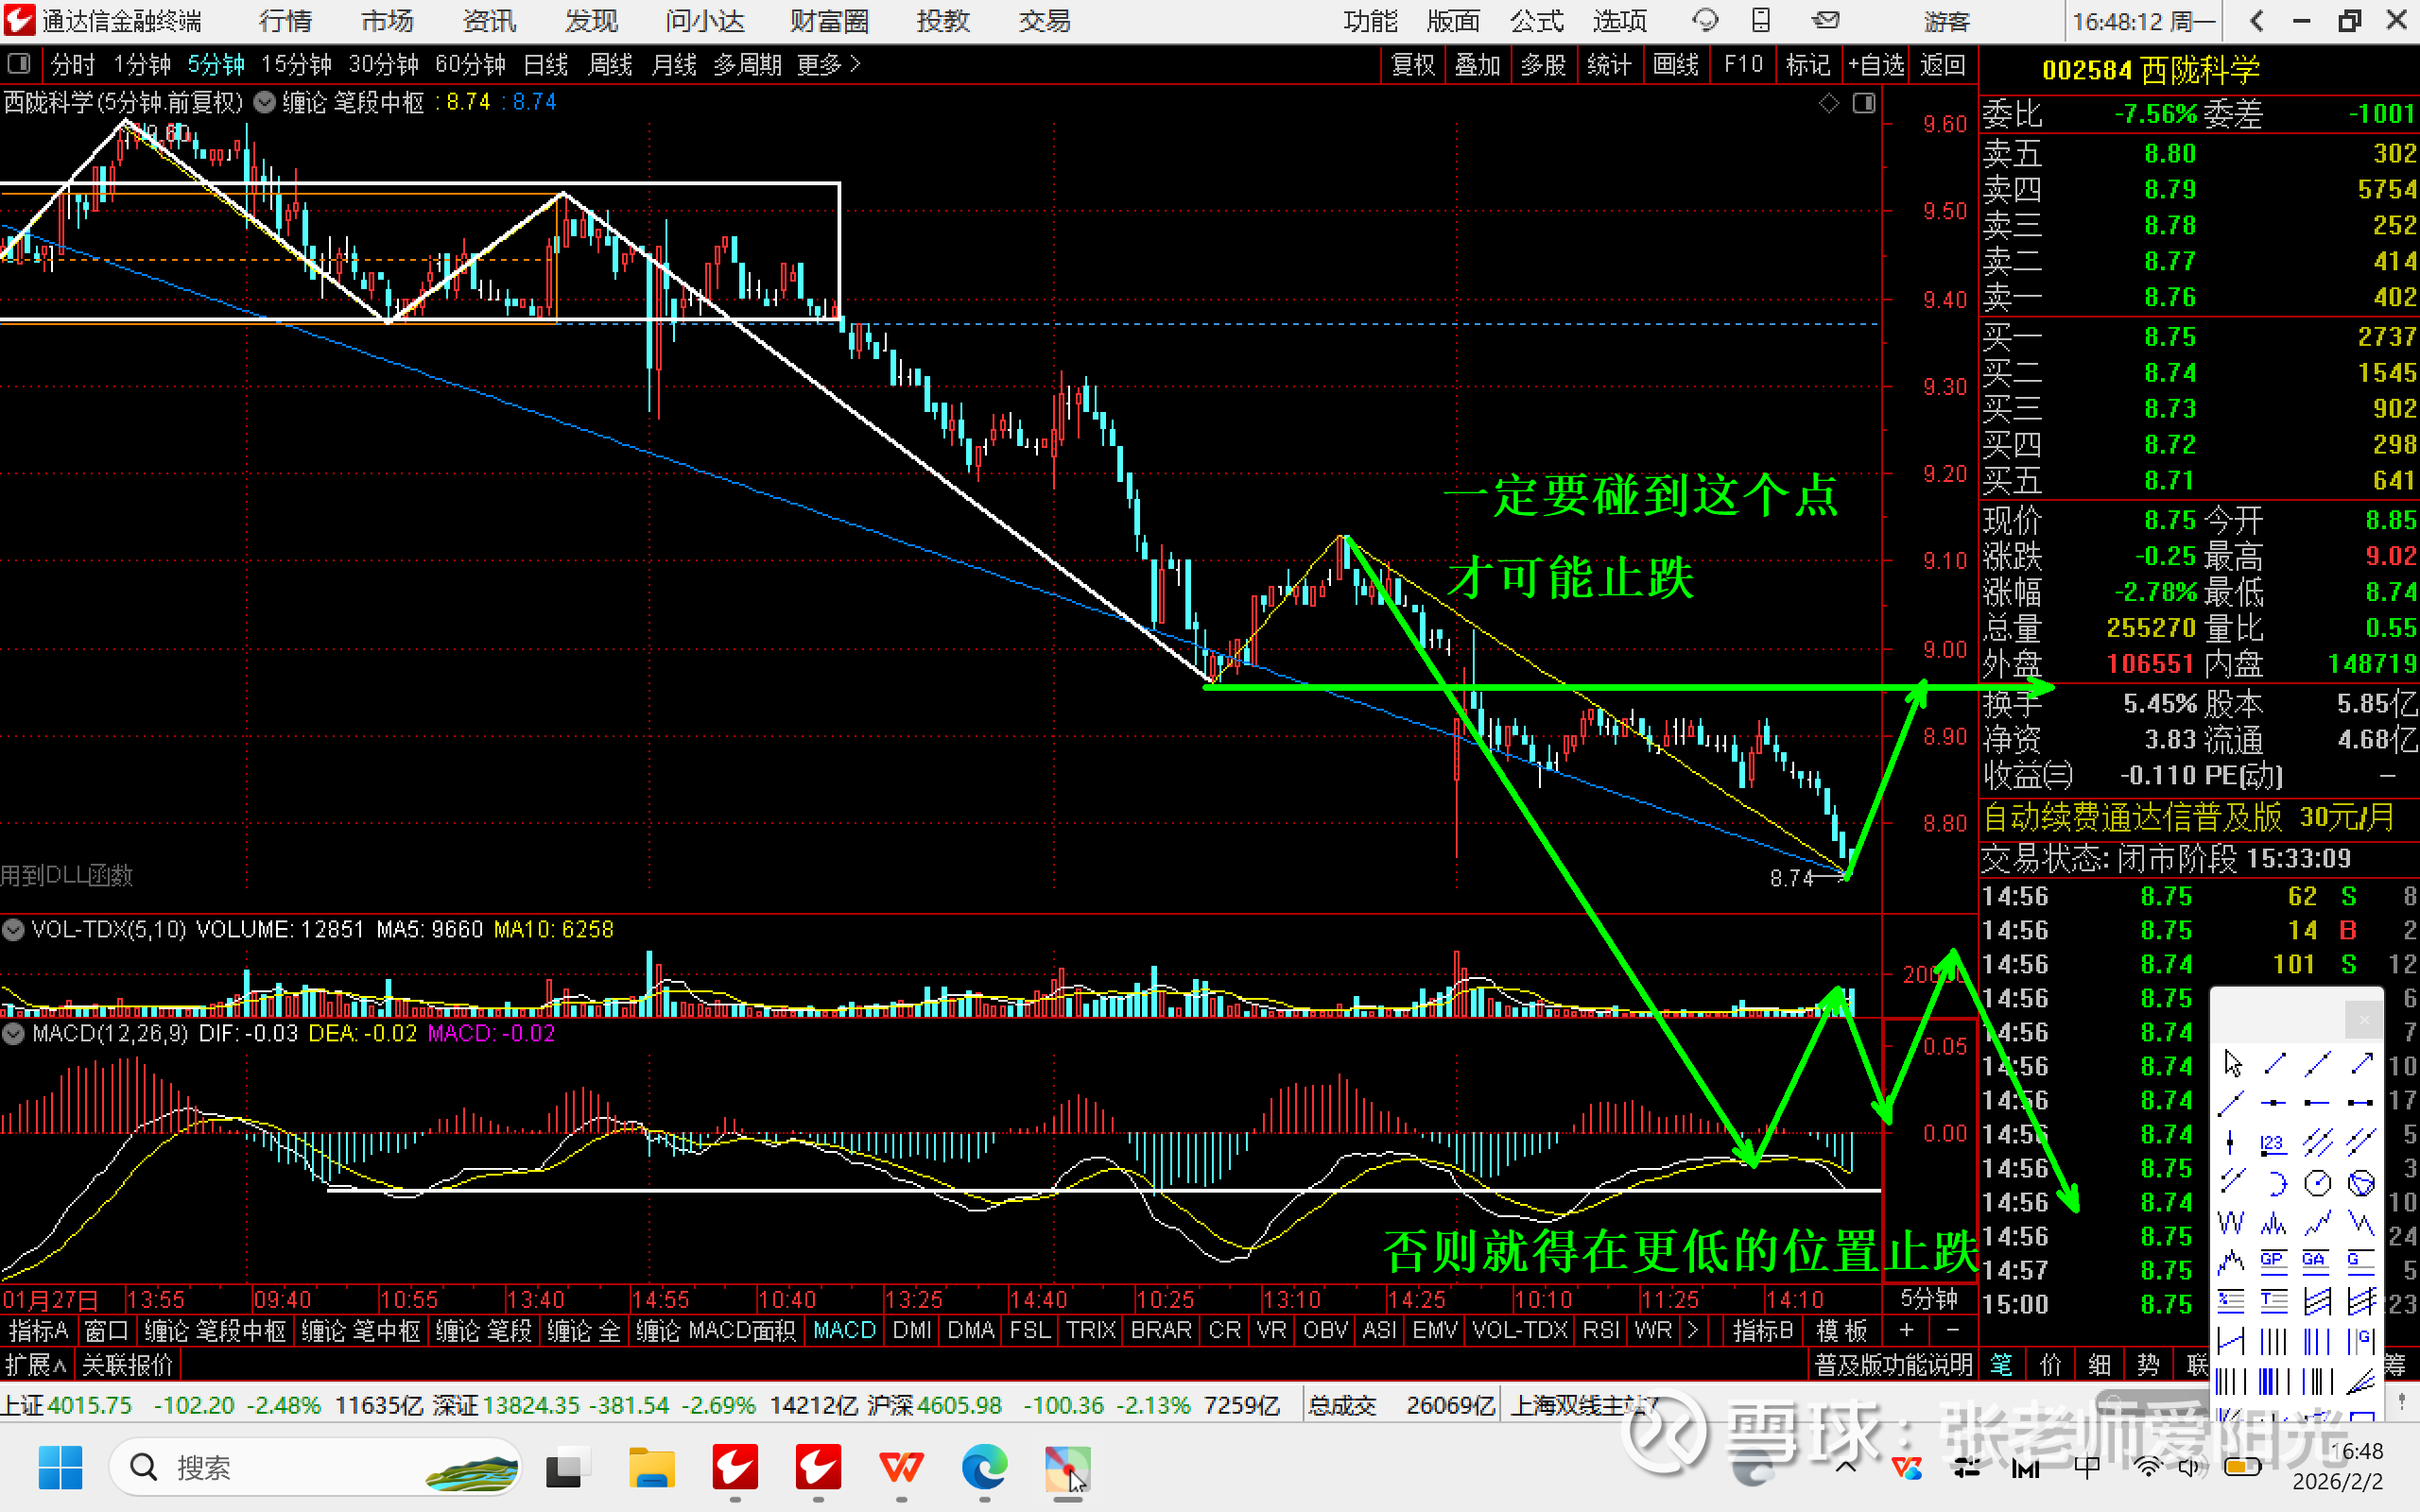The height and width of the screenshot is (1512, 2420).
Task: Click the mobile phone icon in title bar
Action: pos(1761,20)
